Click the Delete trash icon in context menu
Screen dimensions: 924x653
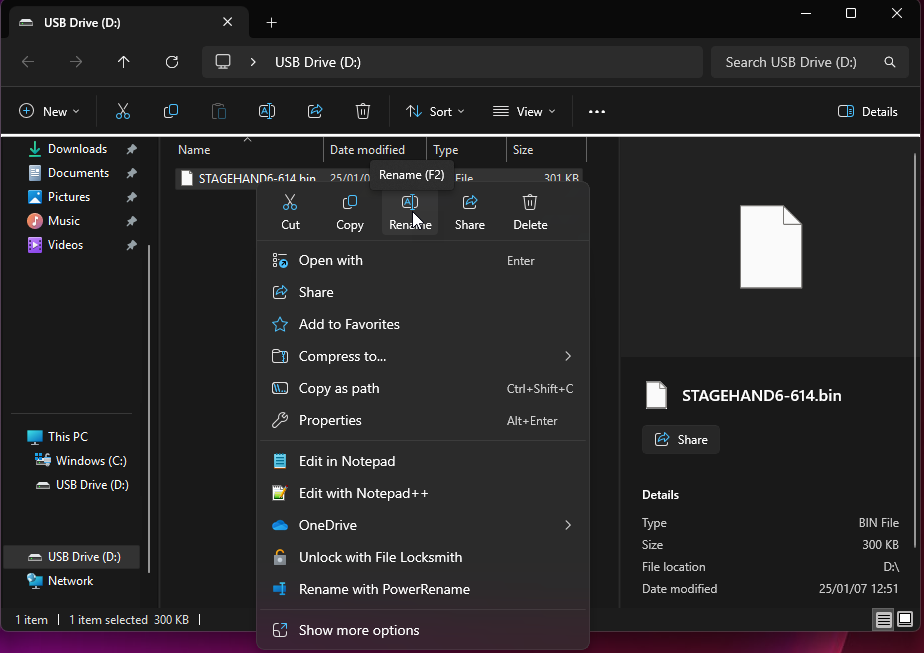tap(530, 203)
